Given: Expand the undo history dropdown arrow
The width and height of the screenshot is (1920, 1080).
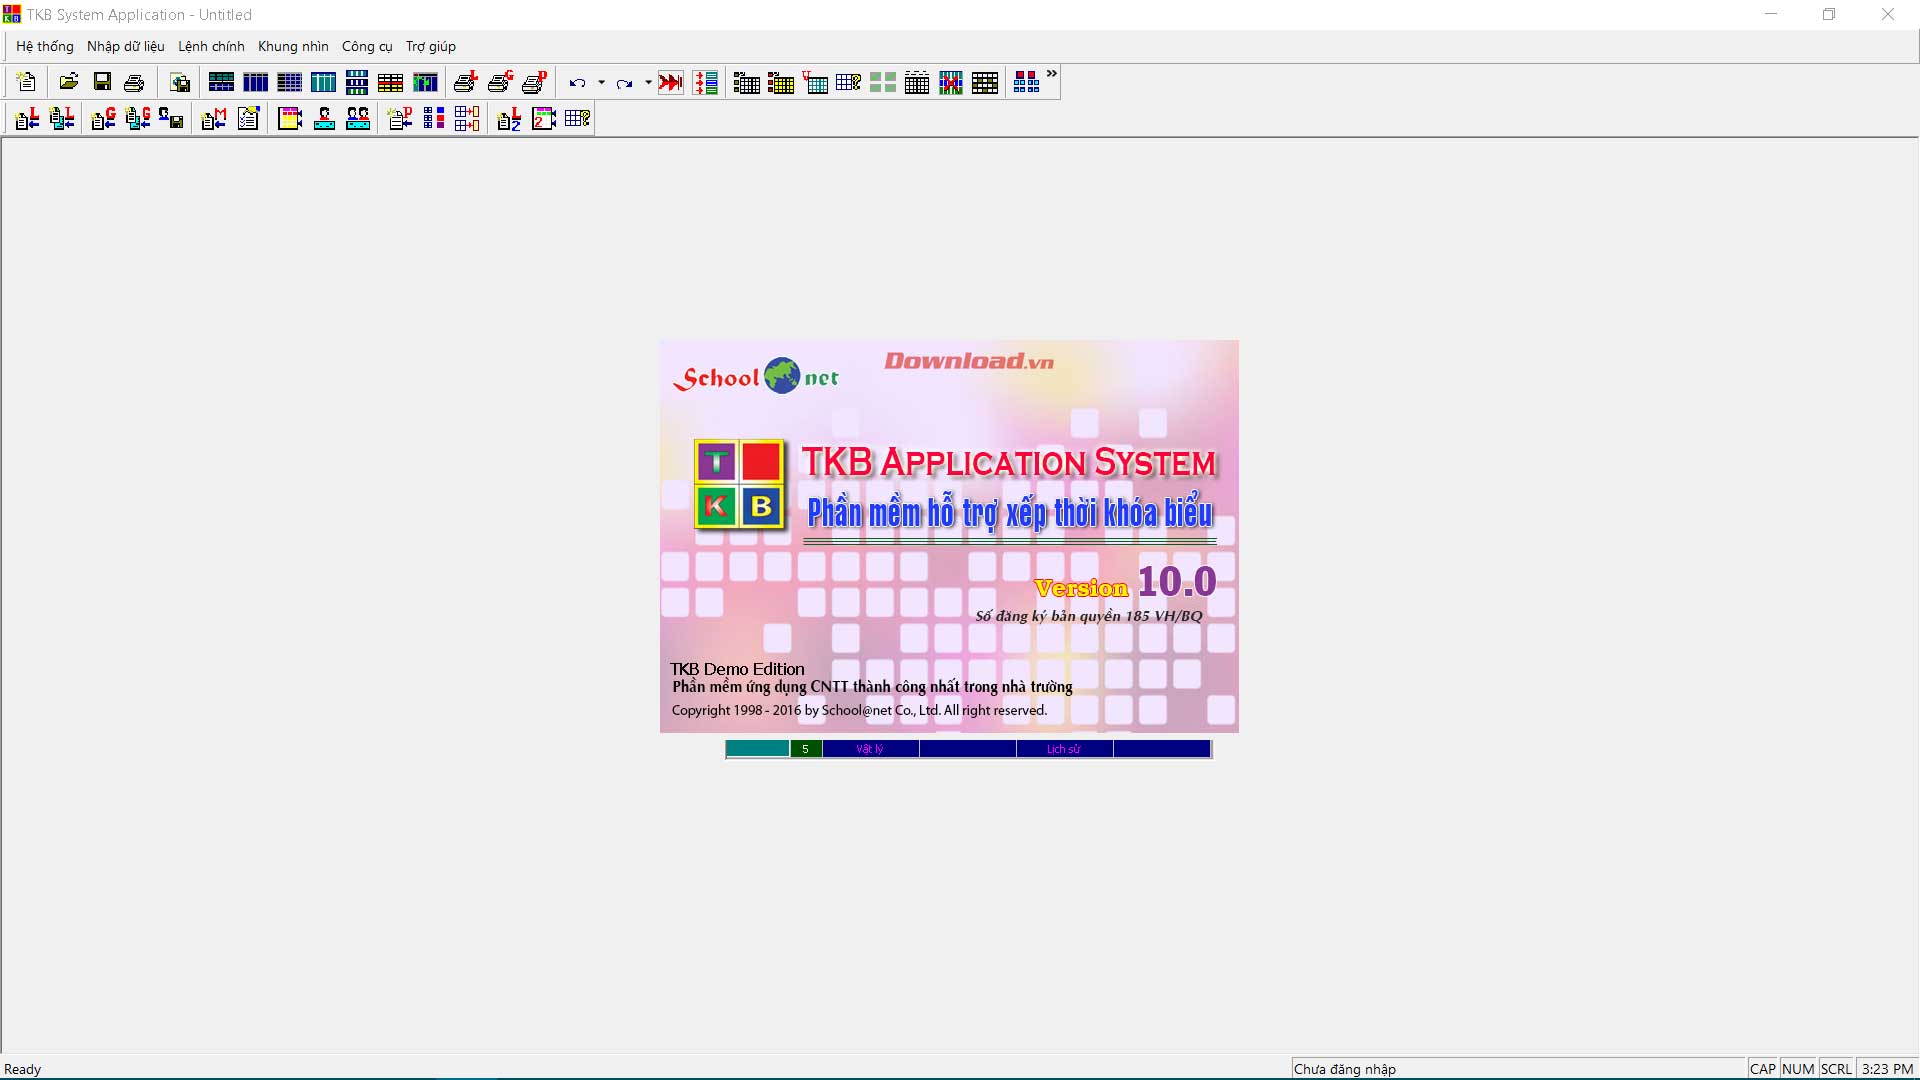Looking at the screenshot, I should point(601,83).
